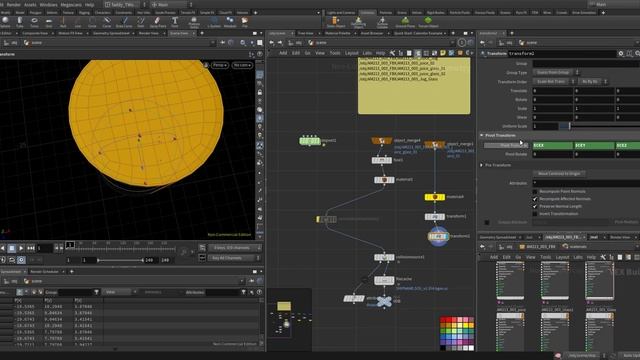Toggle Preserve Normal Length checkbox
The height and width of the screenshot is (360, 640).
point(535,206)
